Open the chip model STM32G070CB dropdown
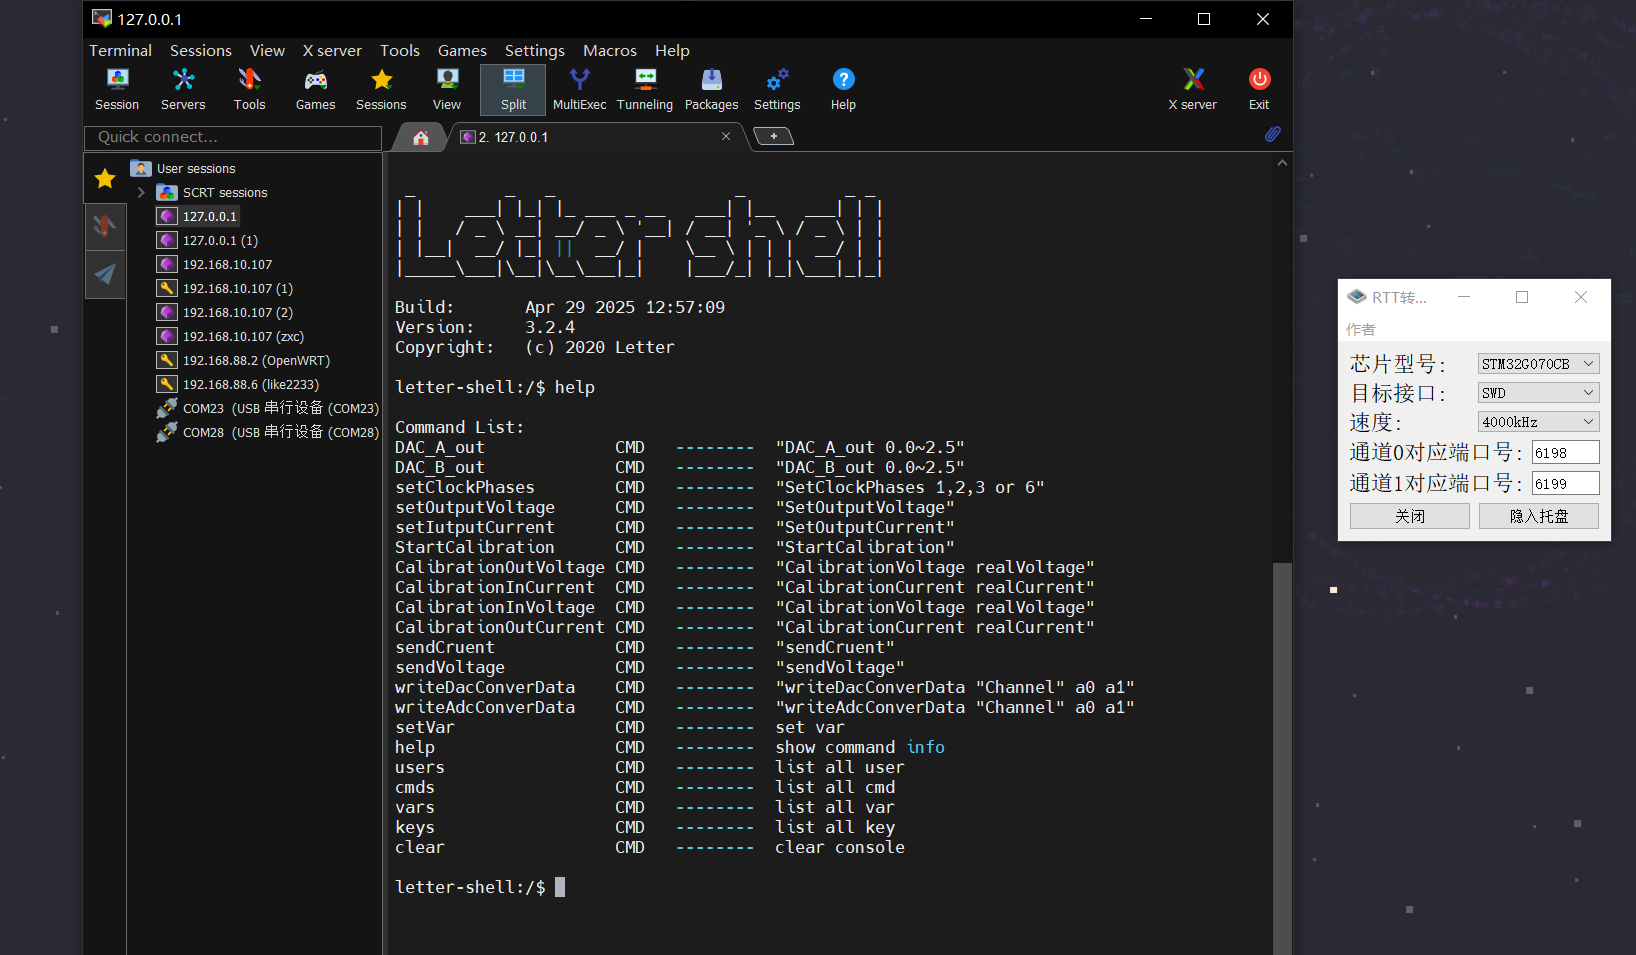This screenshot has width=1636, height=955. [1538, 364]
